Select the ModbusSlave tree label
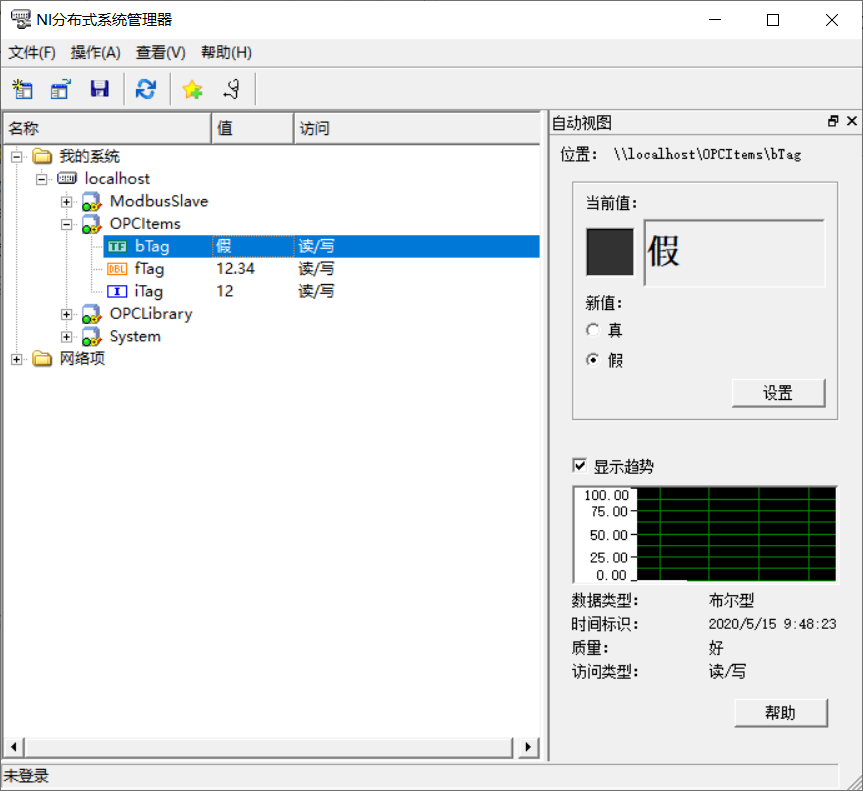The height and width of the screenshot is (791, 863). coord(159,201)
